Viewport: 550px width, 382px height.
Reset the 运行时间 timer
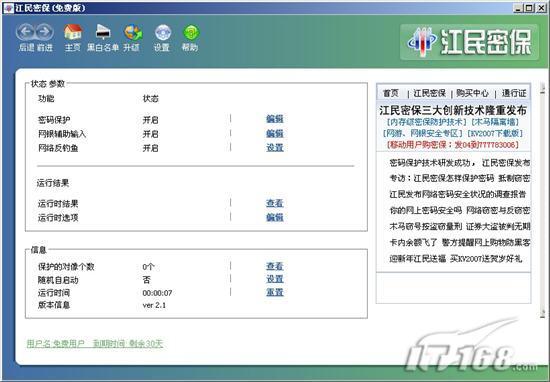click(275, 292)
